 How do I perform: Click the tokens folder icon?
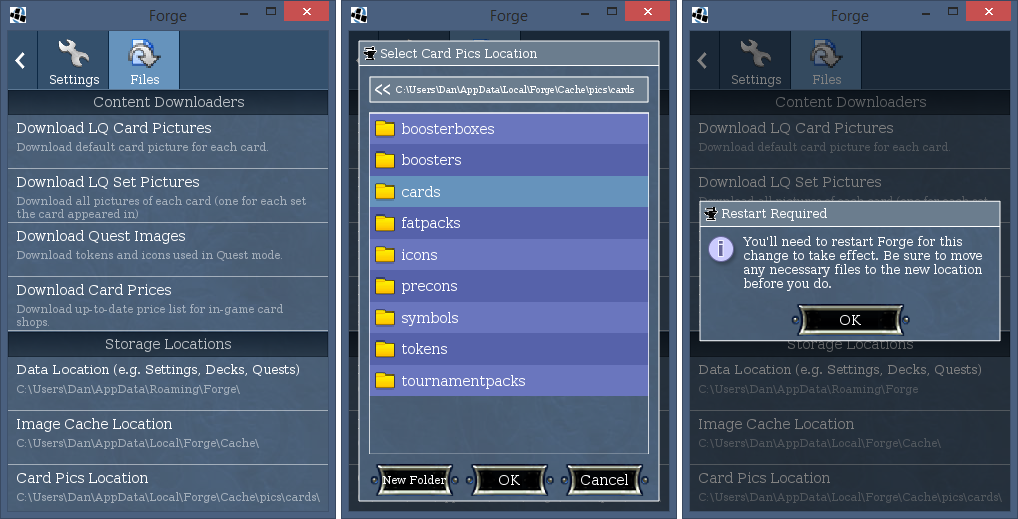click(385, 349)
